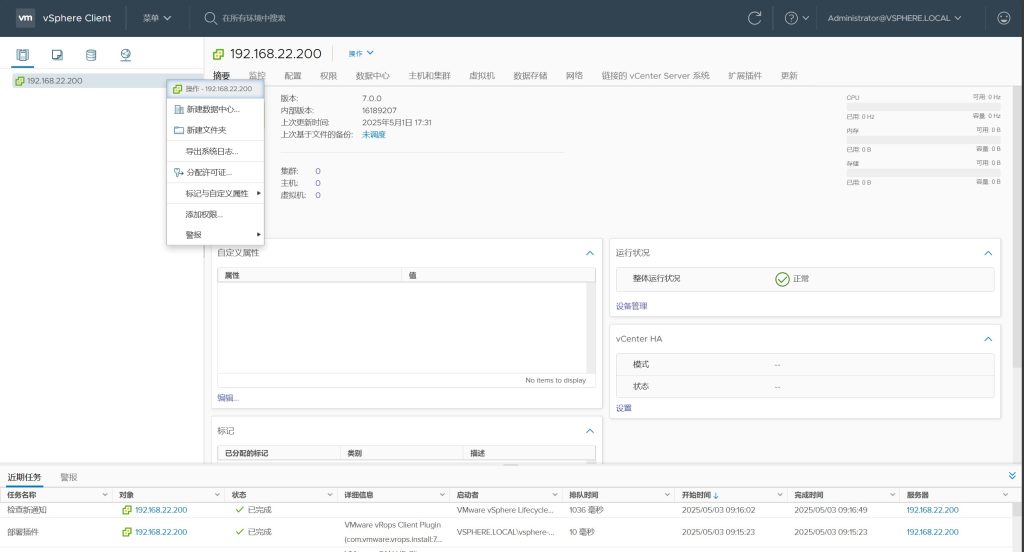Switch to the 数据存储 tab
The height and width of the screenshot is (552, 1024).
pyautogui.click(x=530, y=76)
